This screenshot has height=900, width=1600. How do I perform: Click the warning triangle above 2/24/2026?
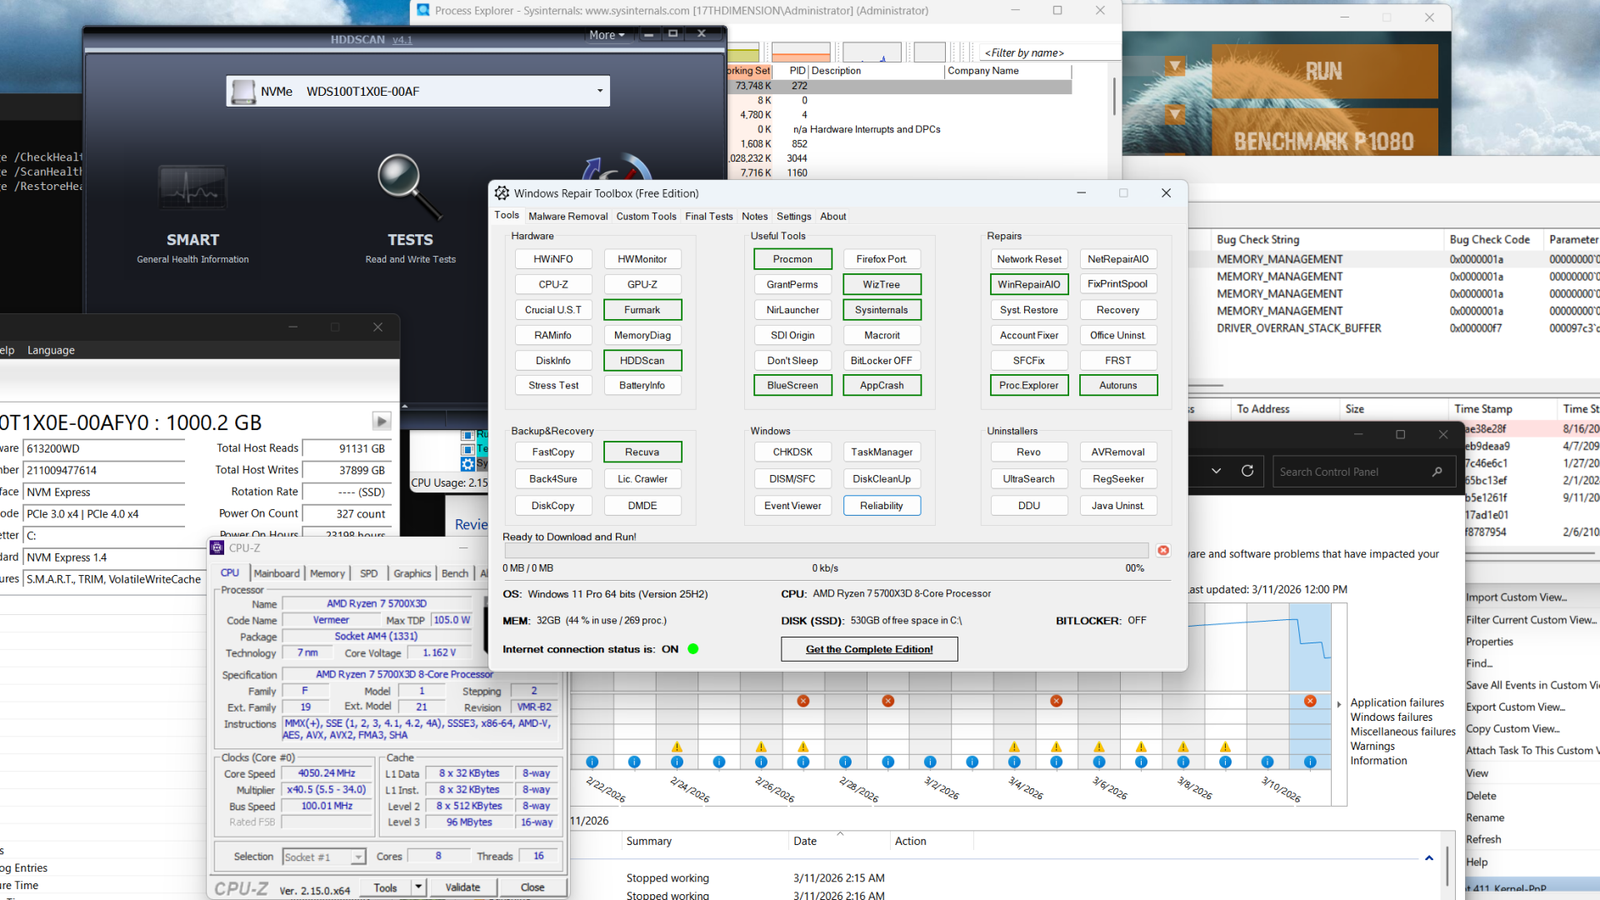point(677,745)
